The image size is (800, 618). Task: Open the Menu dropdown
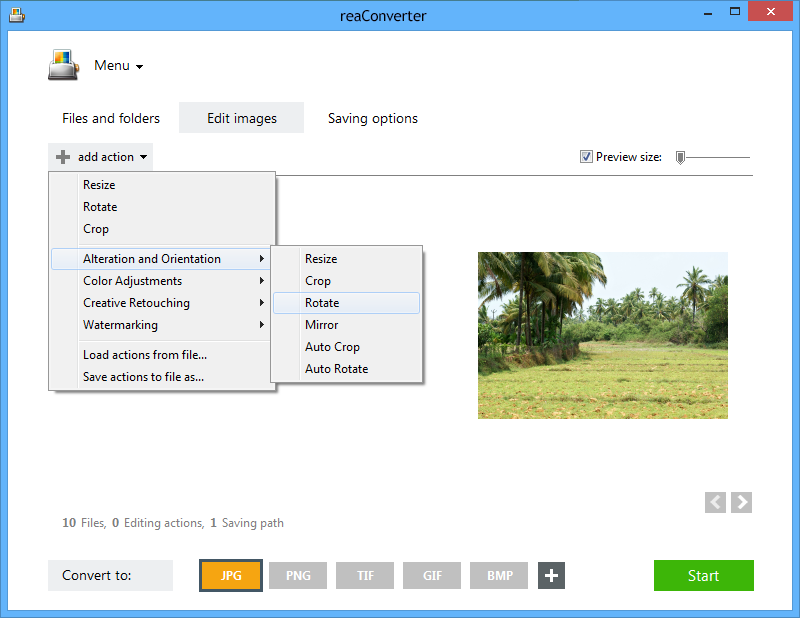(x=118, y=65)
